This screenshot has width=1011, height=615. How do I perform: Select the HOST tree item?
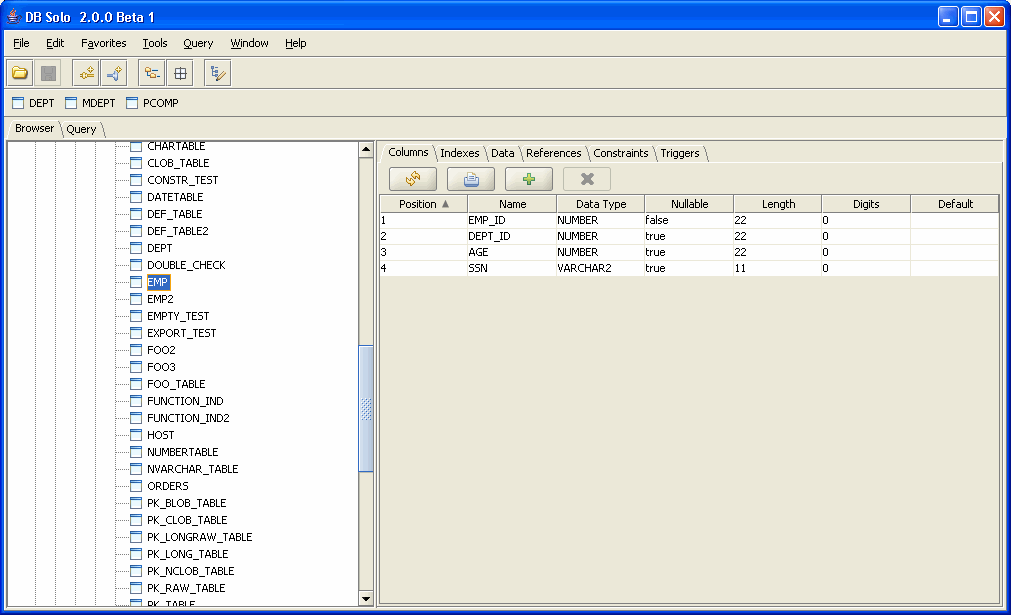click(x=161, y=435)
